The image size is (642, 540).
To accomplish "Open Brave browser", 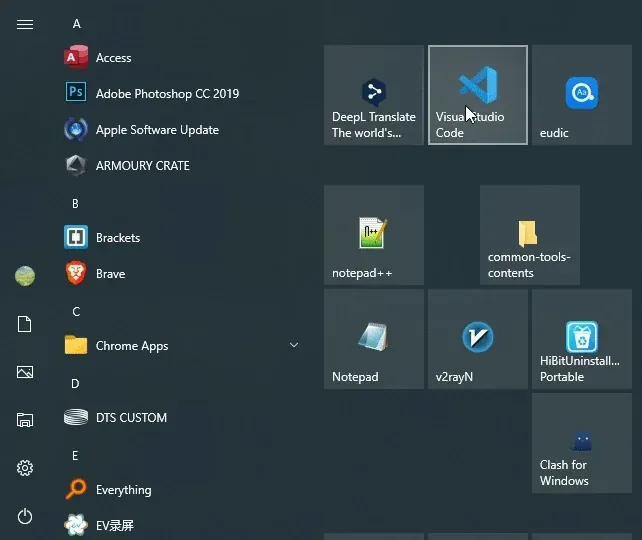I will point(182,274).
